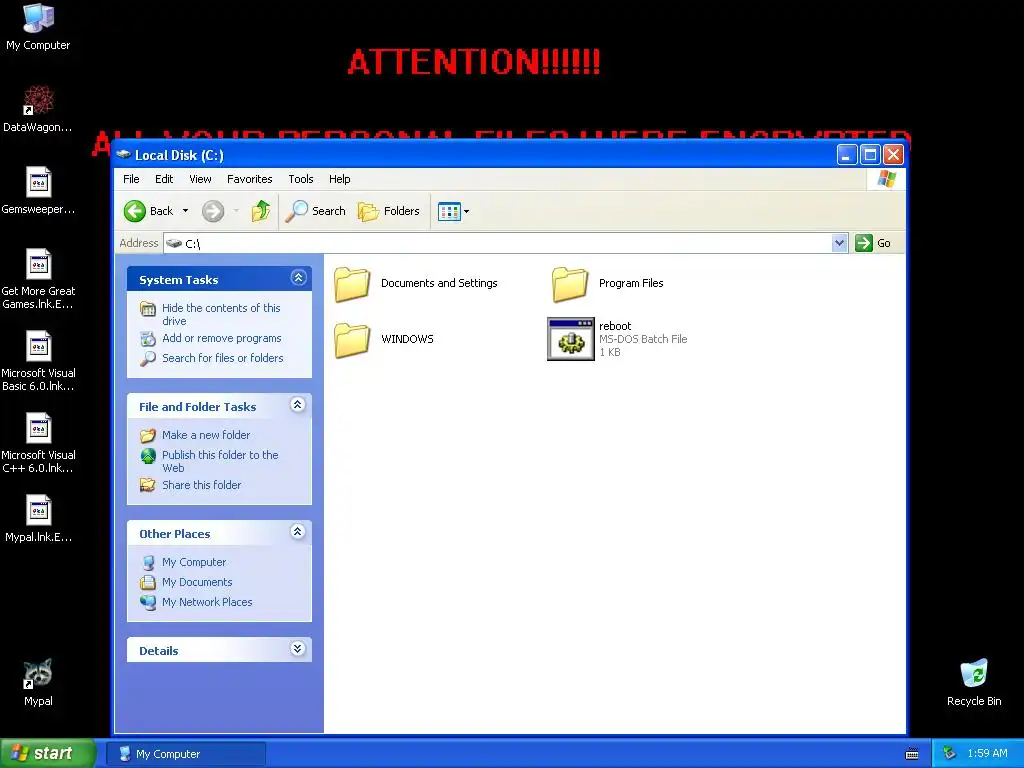
Task: Select the Mypal raccoon desktop shortcut
Action: 38,674
